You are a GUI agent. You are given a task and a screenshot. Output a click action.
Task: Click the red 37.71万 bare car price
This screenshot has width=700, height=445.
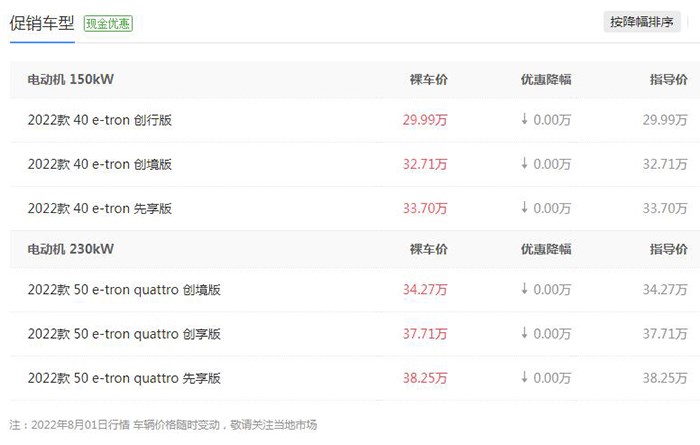coord(425,333)
